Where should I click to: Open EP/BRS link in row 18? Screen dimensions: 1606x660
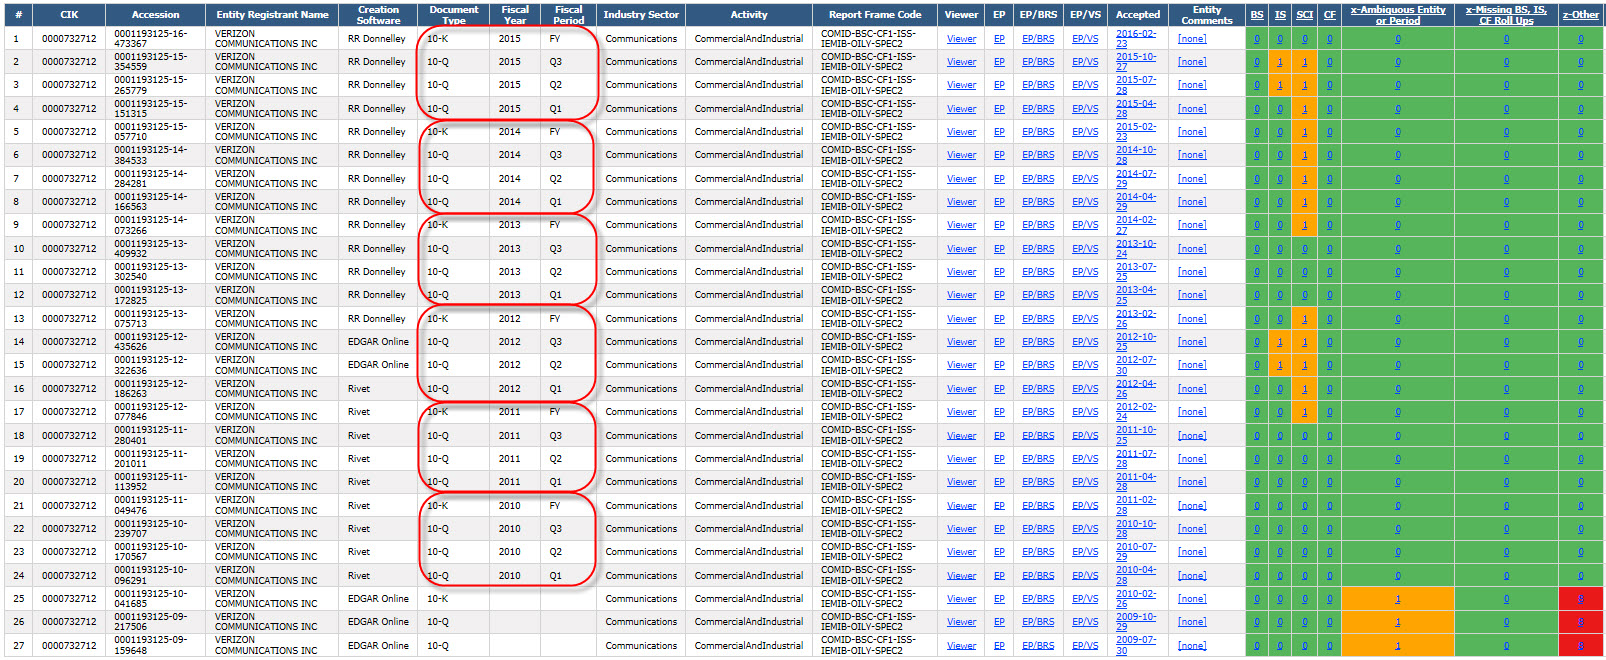(x=1038, y=436)
